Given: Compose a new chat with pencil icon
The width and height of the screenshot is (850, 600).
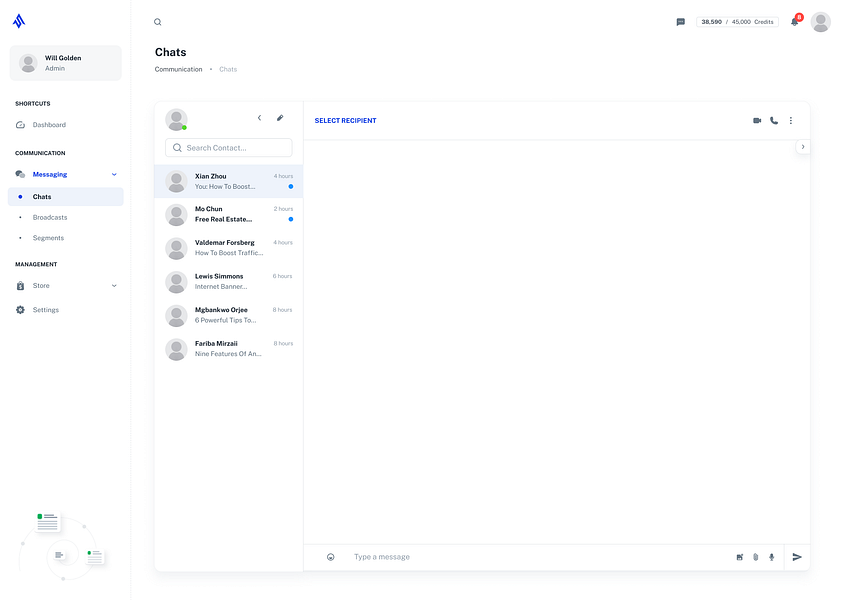Looking at the screenshot, I should coord(280,118).
